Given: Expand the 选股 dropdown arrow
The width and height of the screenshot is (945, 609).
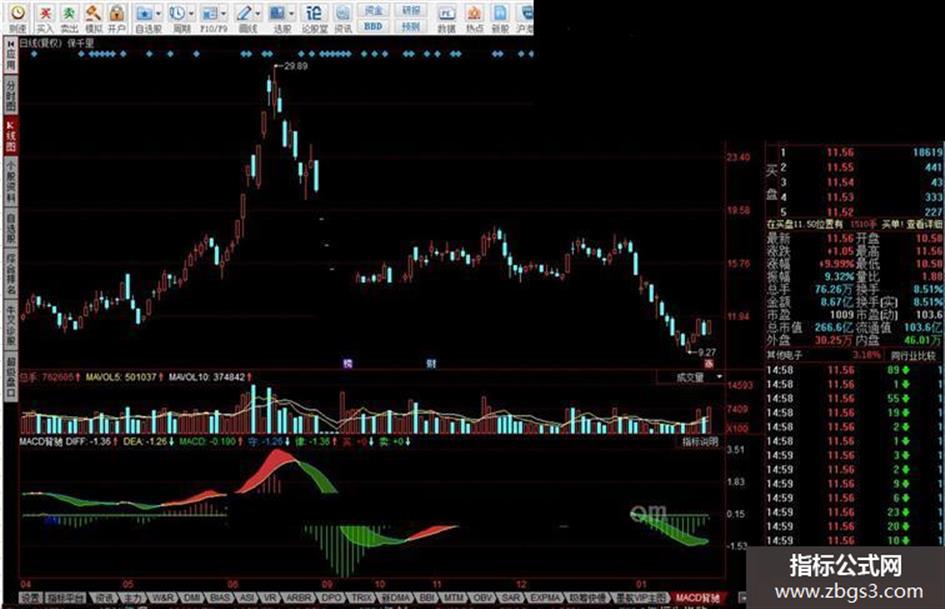Looking at the screenshot, I should [x=292, y=13].
